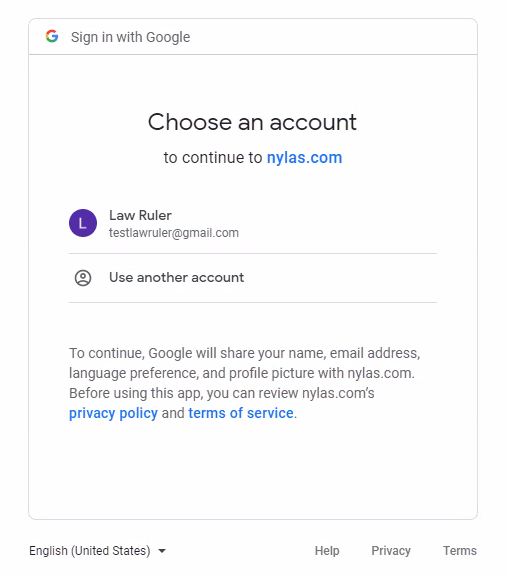
Task: Open the terms of service link
Action: click(x=241, y=413)
